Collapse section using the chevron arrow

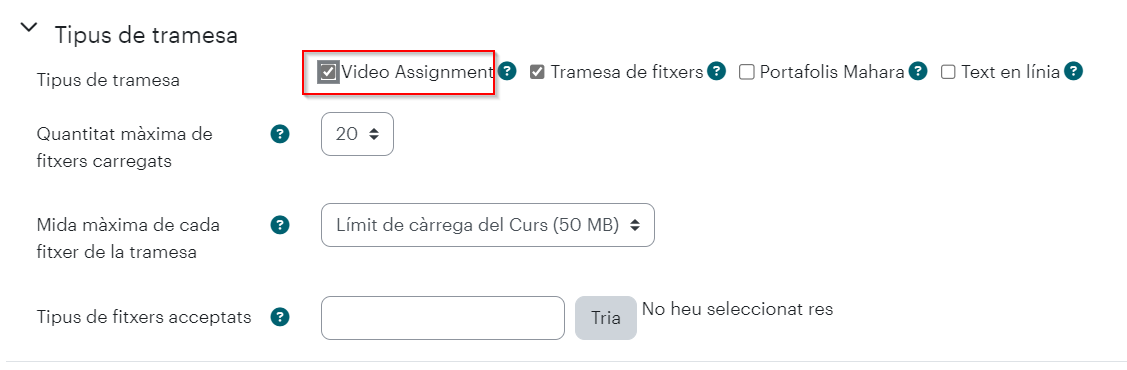pos(29,27)
